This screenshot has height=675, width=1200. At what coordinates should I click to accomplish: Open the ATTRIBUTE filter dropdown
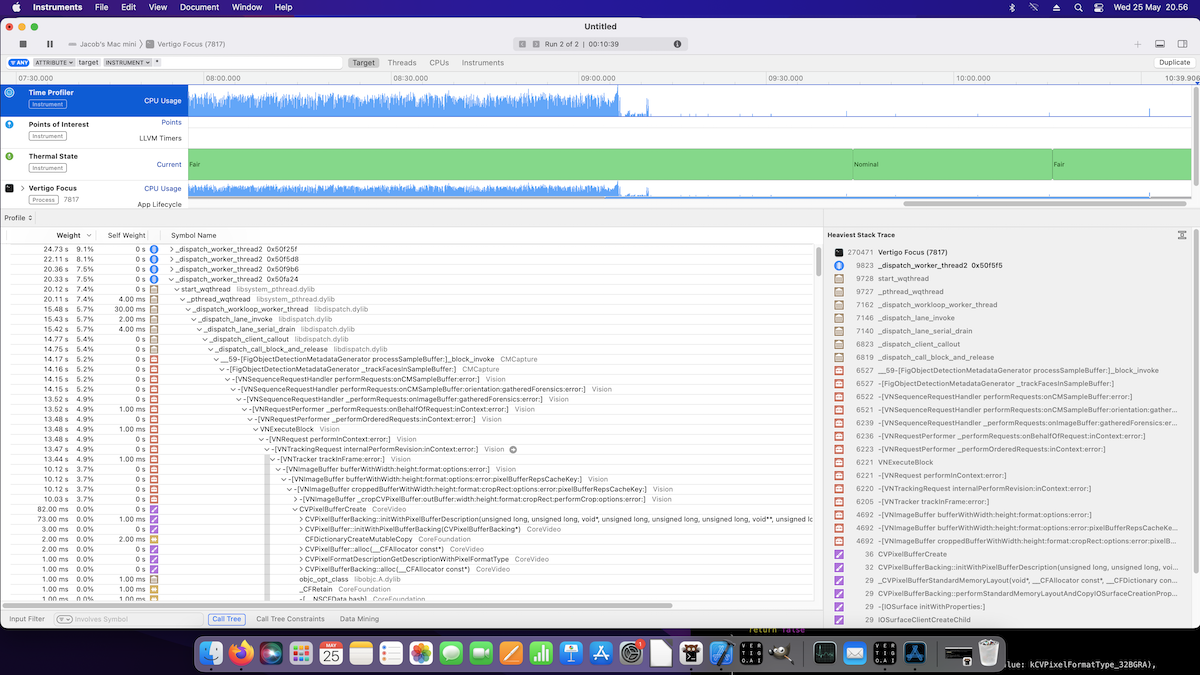[x=54, y=62]
